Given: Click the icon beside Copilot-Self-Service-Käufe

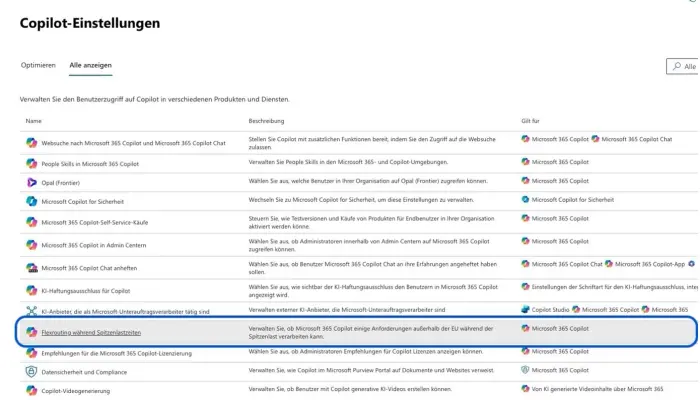Looking at the screenshot, I should click(x=31, y=222).
